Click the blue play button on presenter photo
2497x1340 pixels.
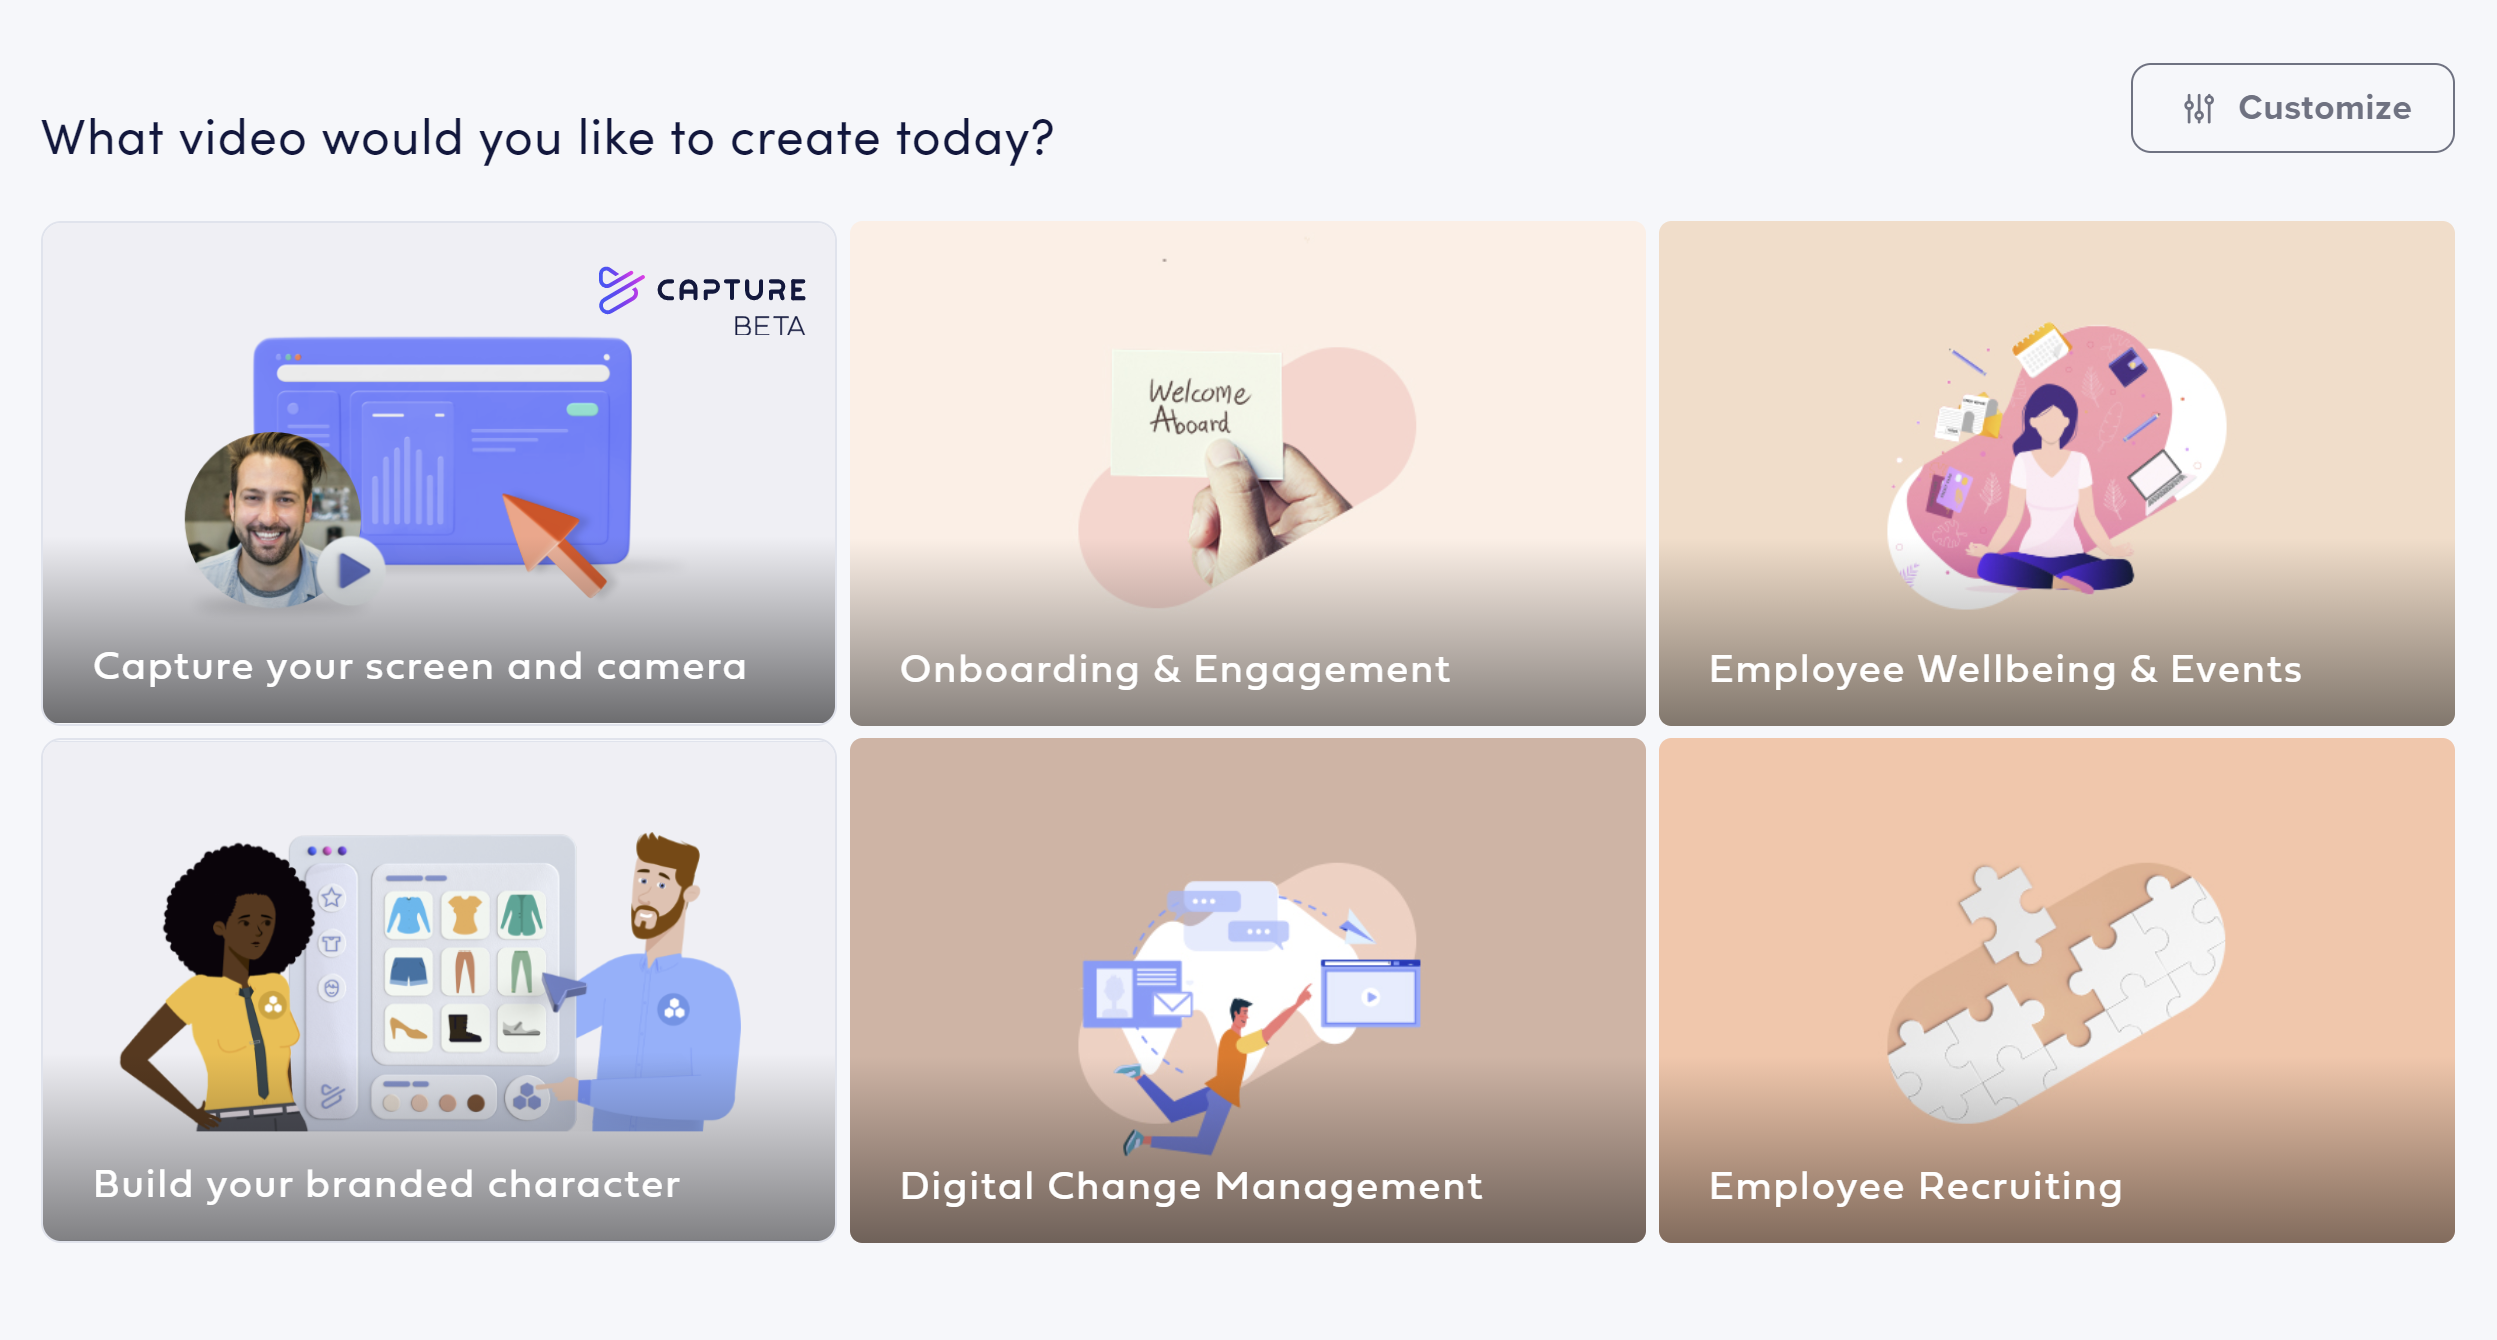[x=352, y=571]
